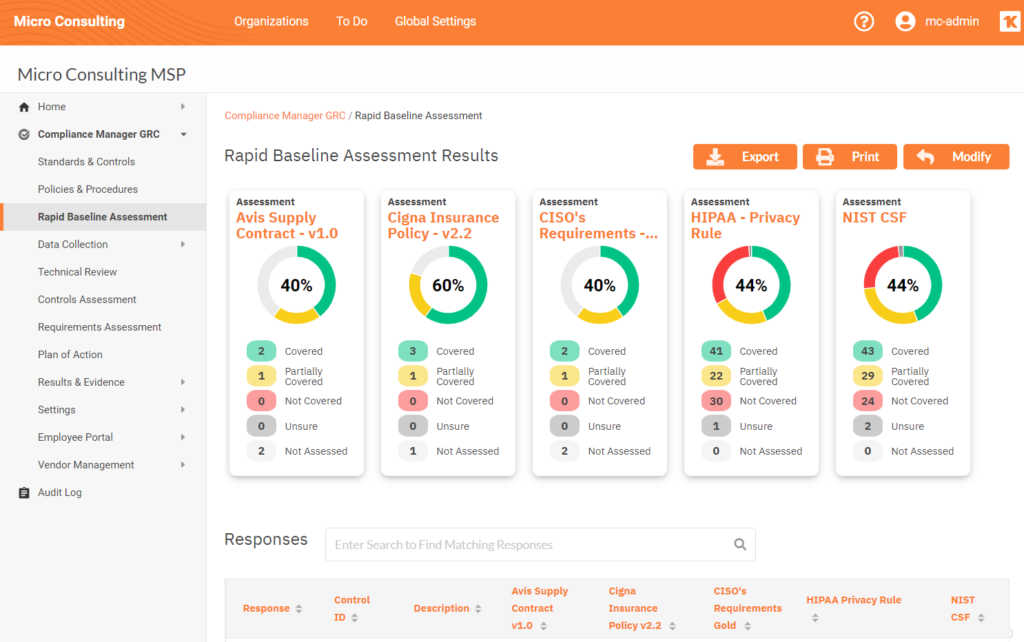
Task: Collapse the Compliance Manager GRC menu
Action: pos(183,134)
